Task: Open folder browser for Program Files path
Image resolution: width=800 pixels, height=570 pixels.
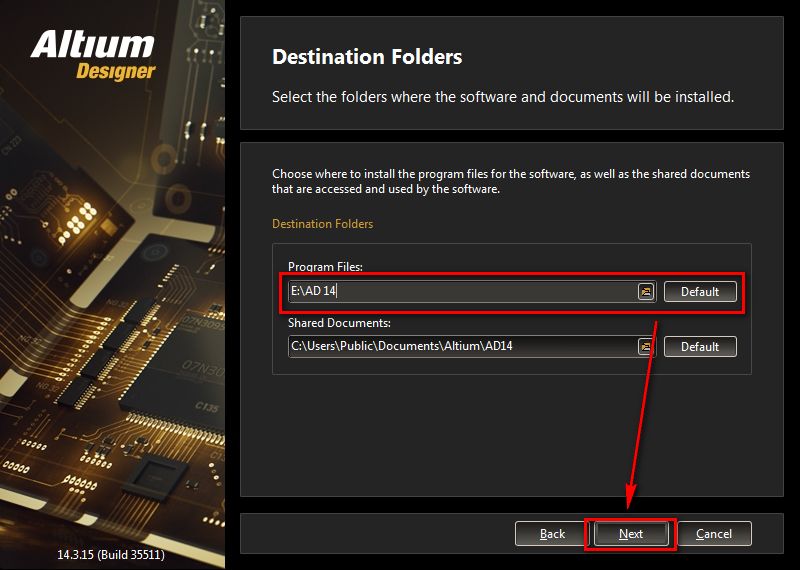Action: [646, 291]
